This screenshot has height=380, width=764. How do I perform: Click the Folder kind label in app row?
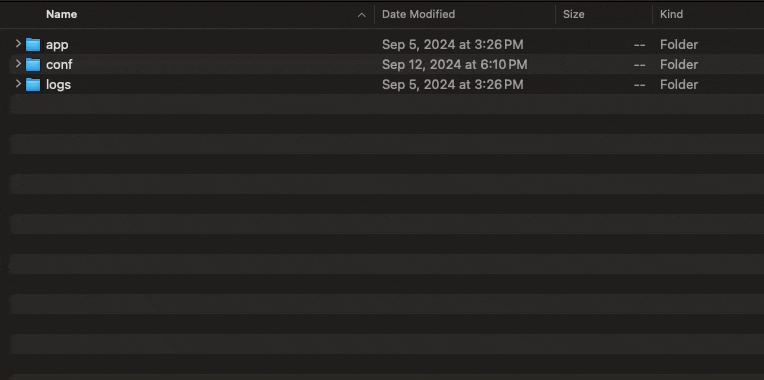(679, 44)
